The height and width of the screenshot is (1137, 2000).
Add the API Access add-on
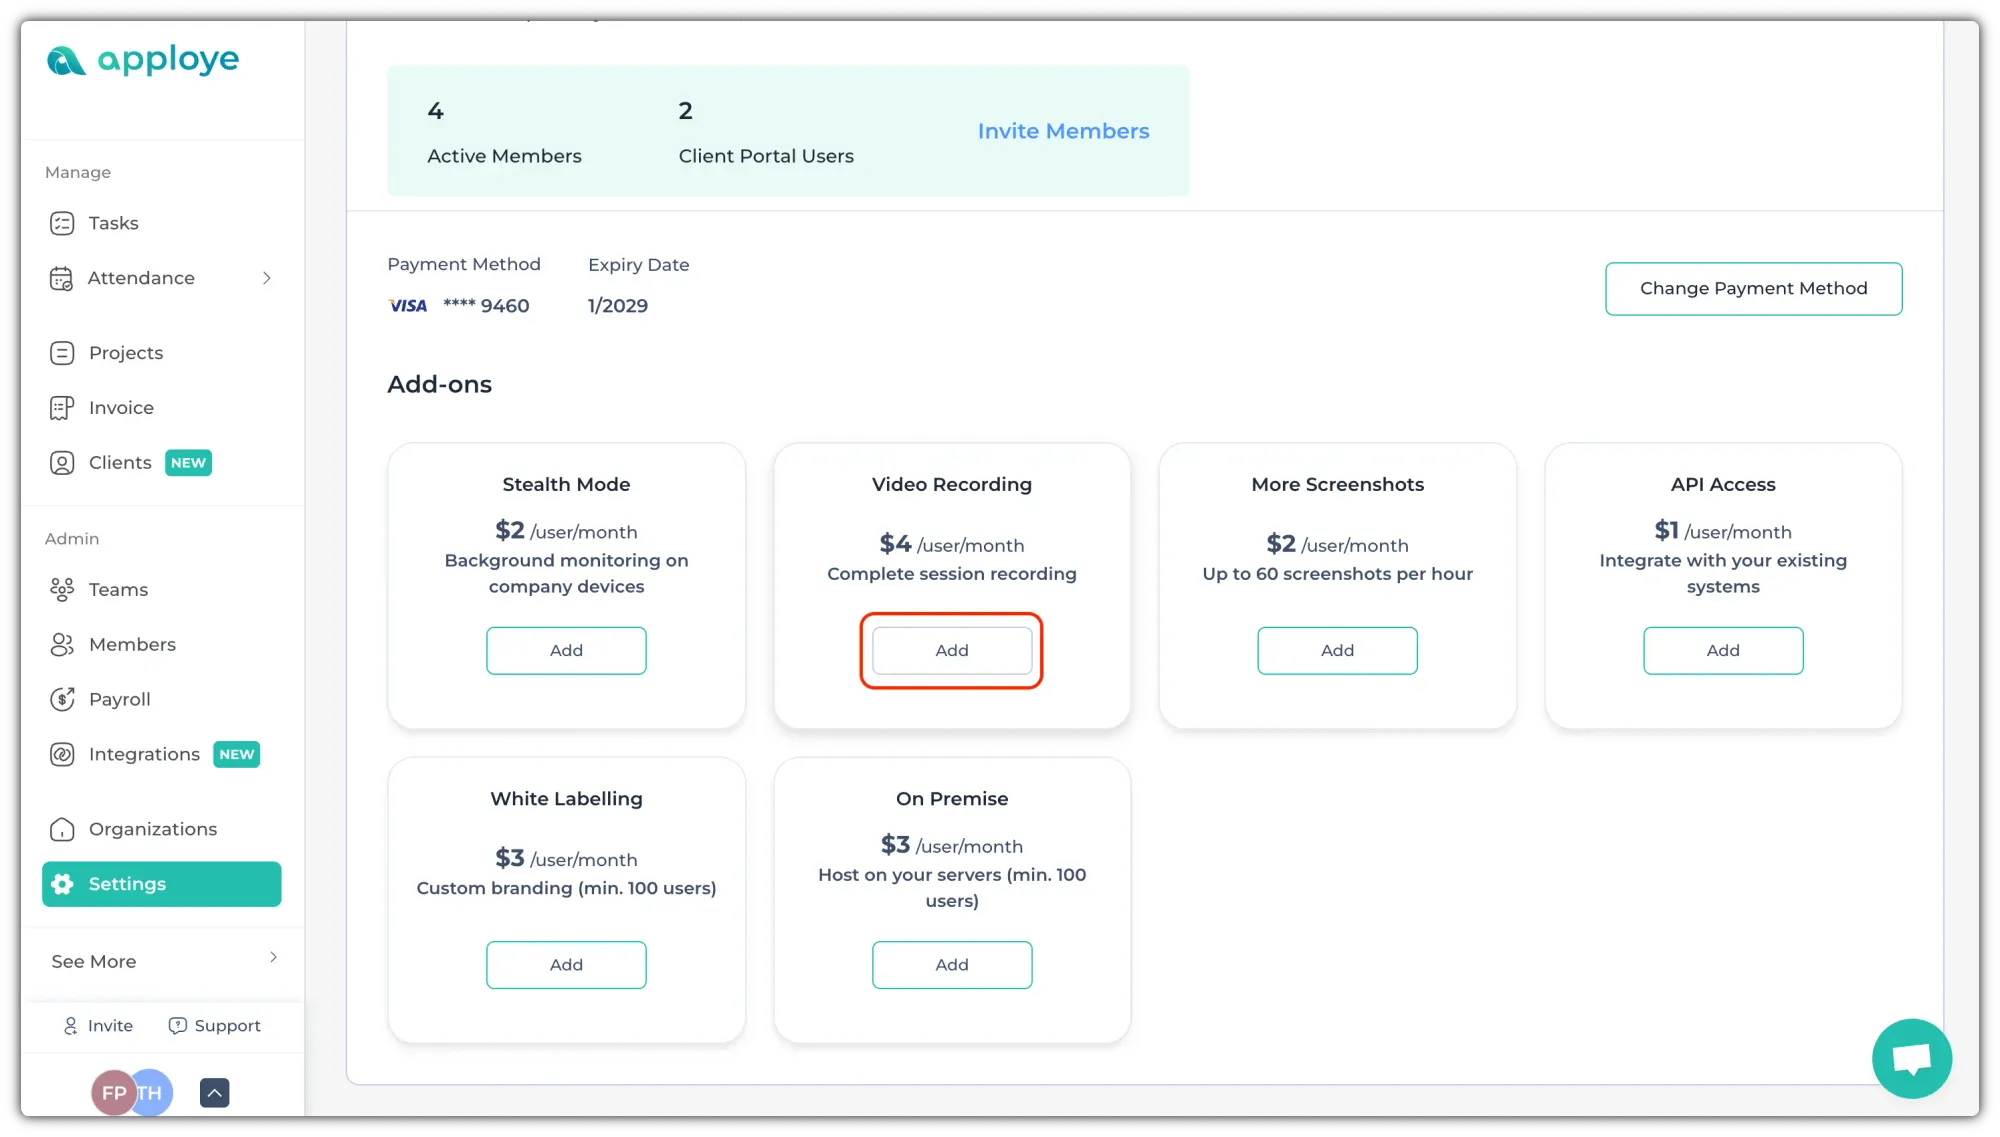[1722, 651]
